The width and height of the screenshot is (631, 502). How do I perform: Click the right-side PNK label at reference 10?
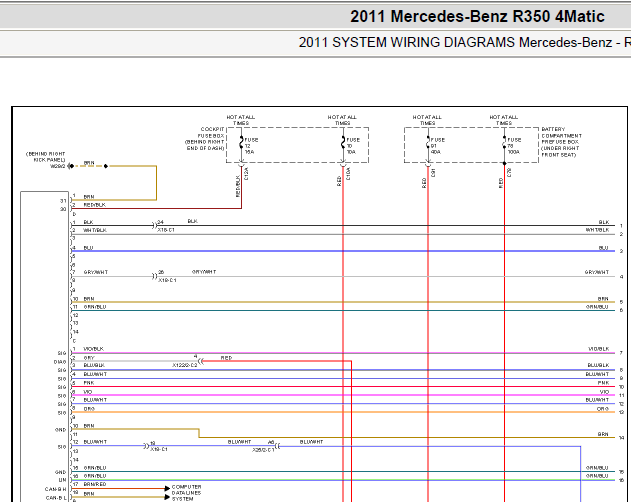[x=604, y=383]
